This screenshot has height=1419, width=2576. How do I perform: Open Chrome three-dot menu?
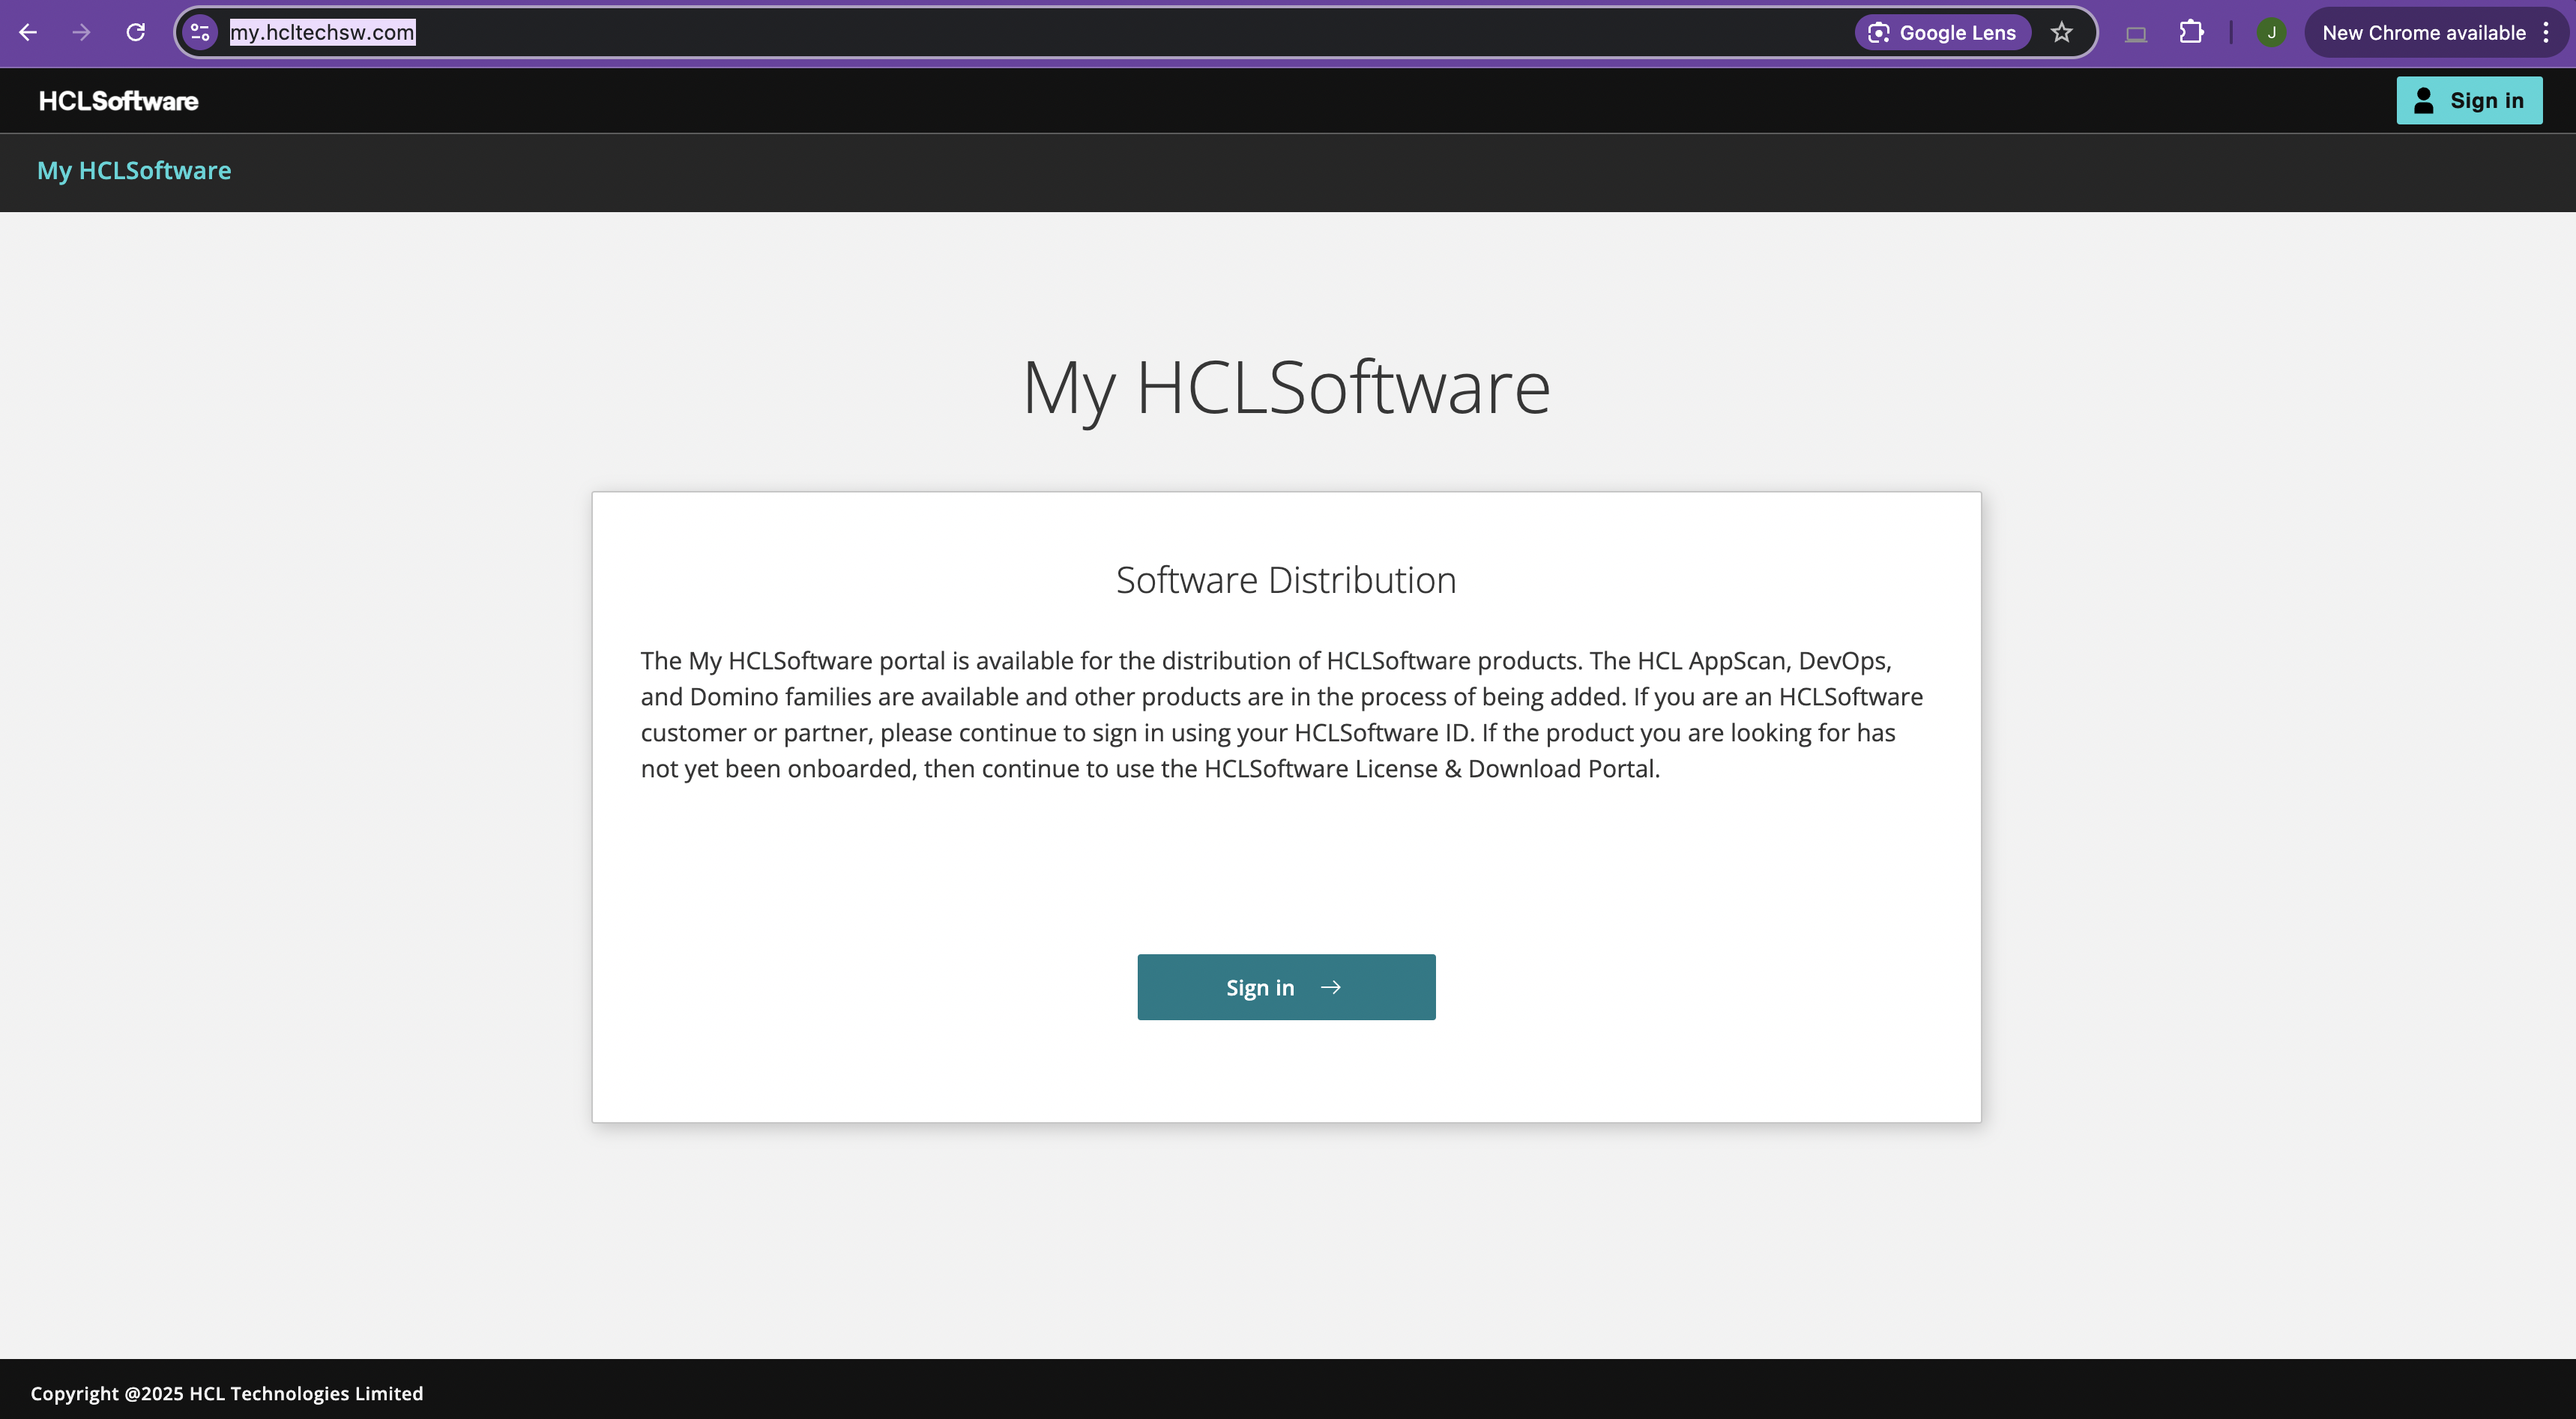2546,32
